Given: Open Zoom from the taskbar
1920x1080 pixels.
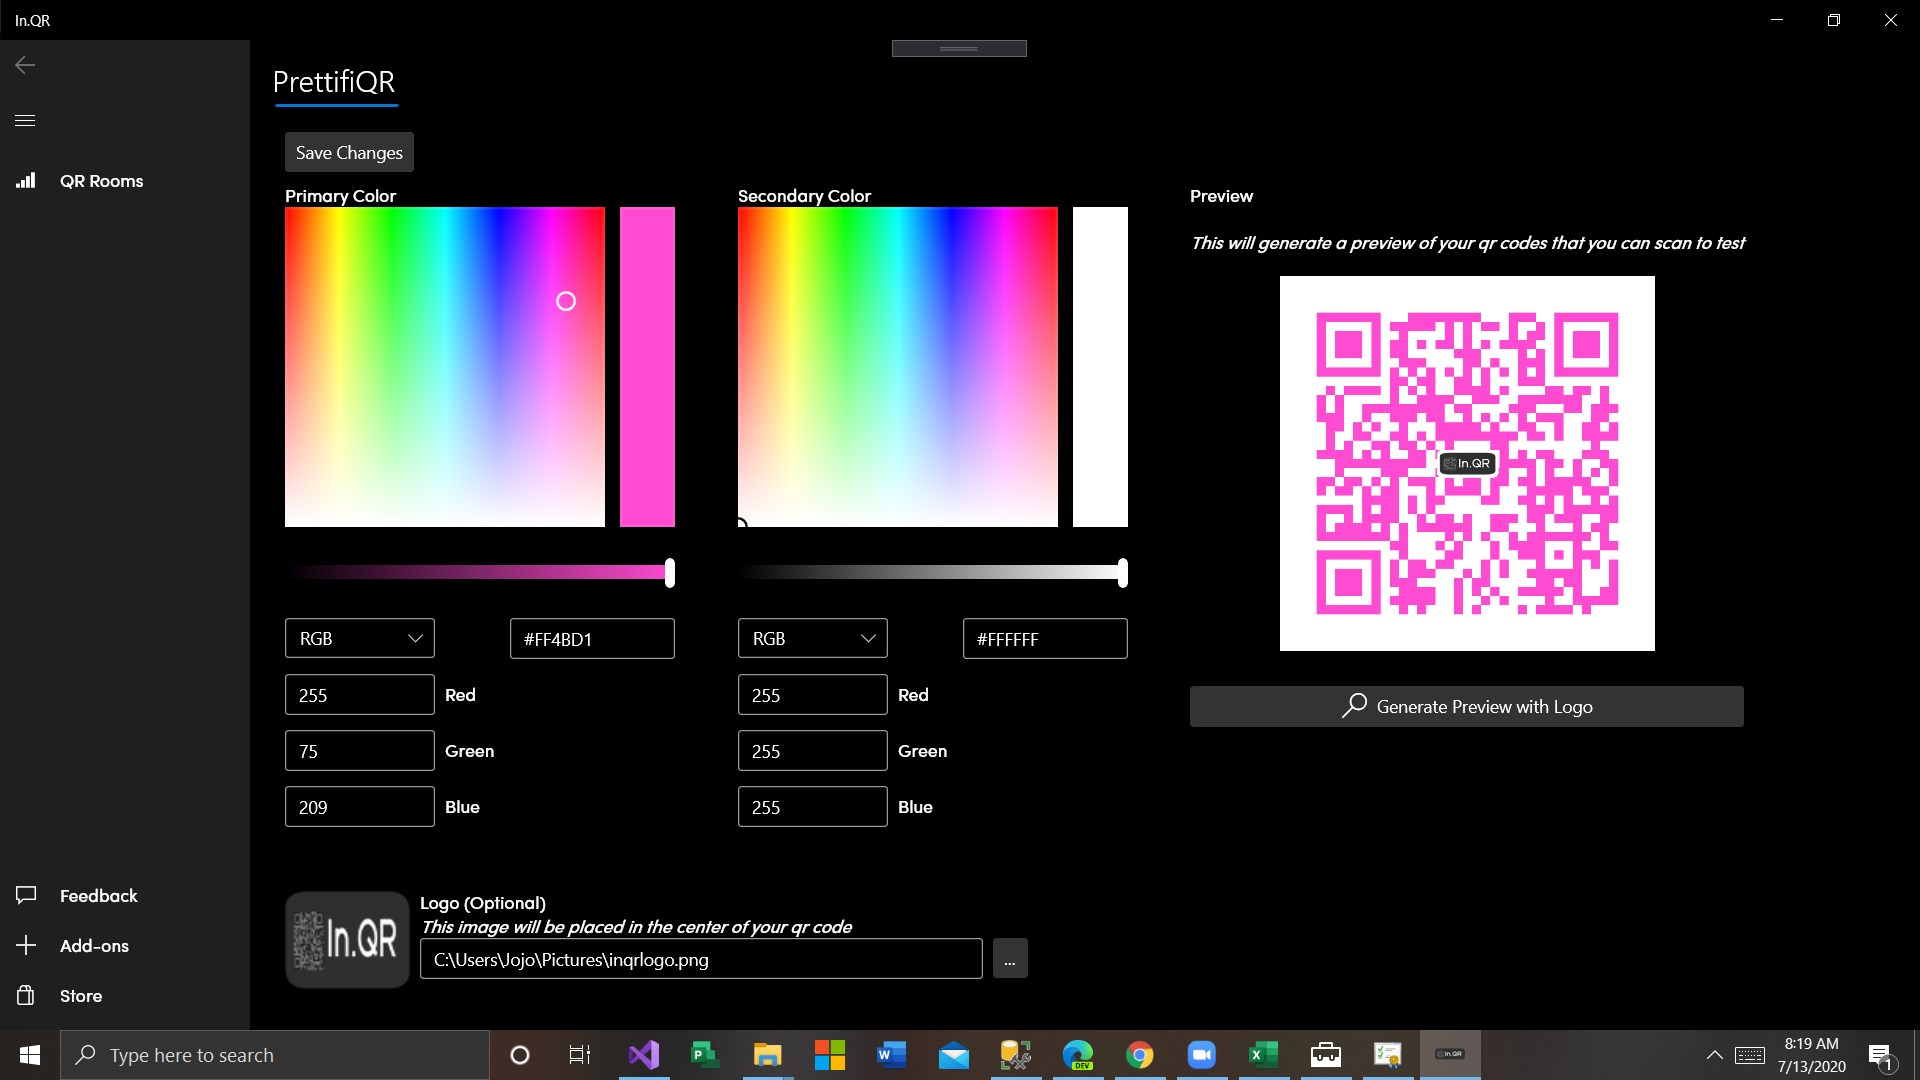Looking at the screenshot, I should 1202,1055.
